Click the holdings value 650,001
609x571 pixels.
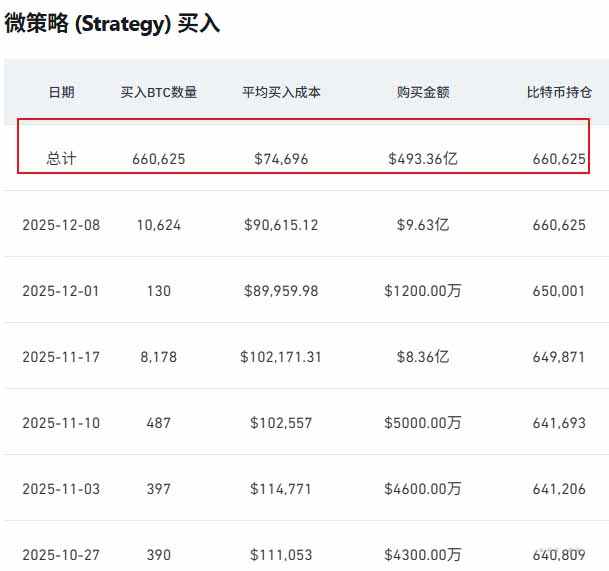(559, 291)
